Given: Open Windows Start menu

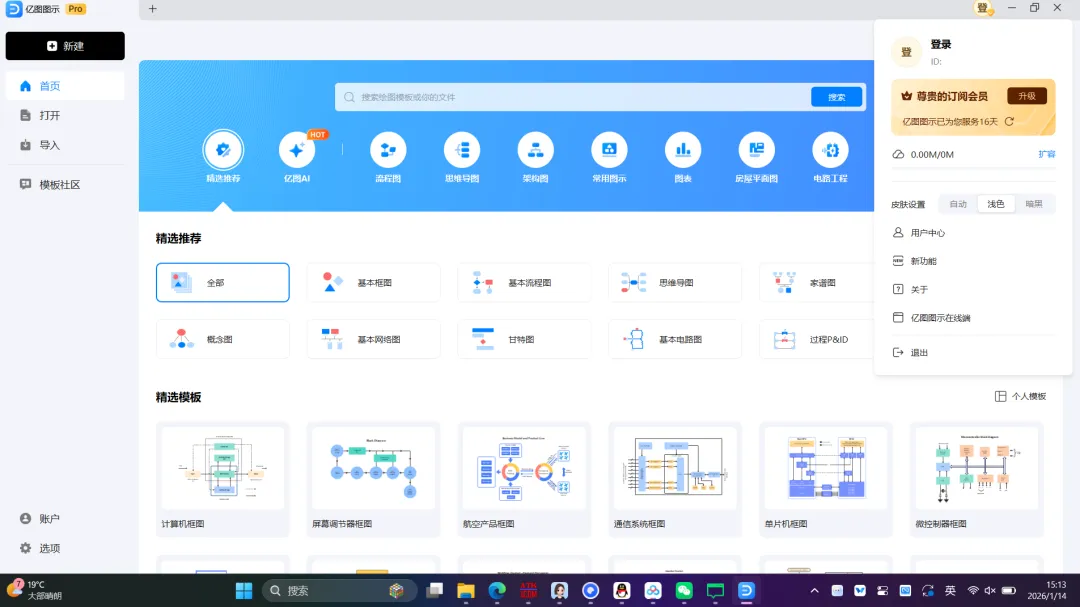Looking at the screenshot, I should point(244,590).
